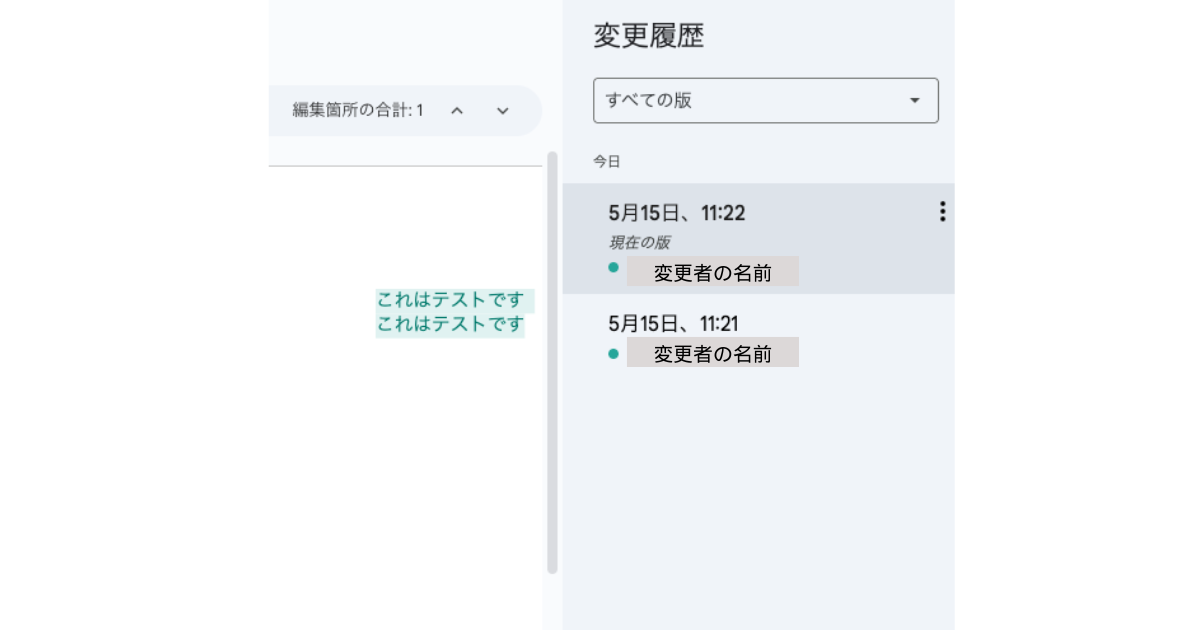This screenshot has height=630, width=1200.
Task: Click second highlighted これはテストです line
Action: pyautogui.click(x=451, y=324)
